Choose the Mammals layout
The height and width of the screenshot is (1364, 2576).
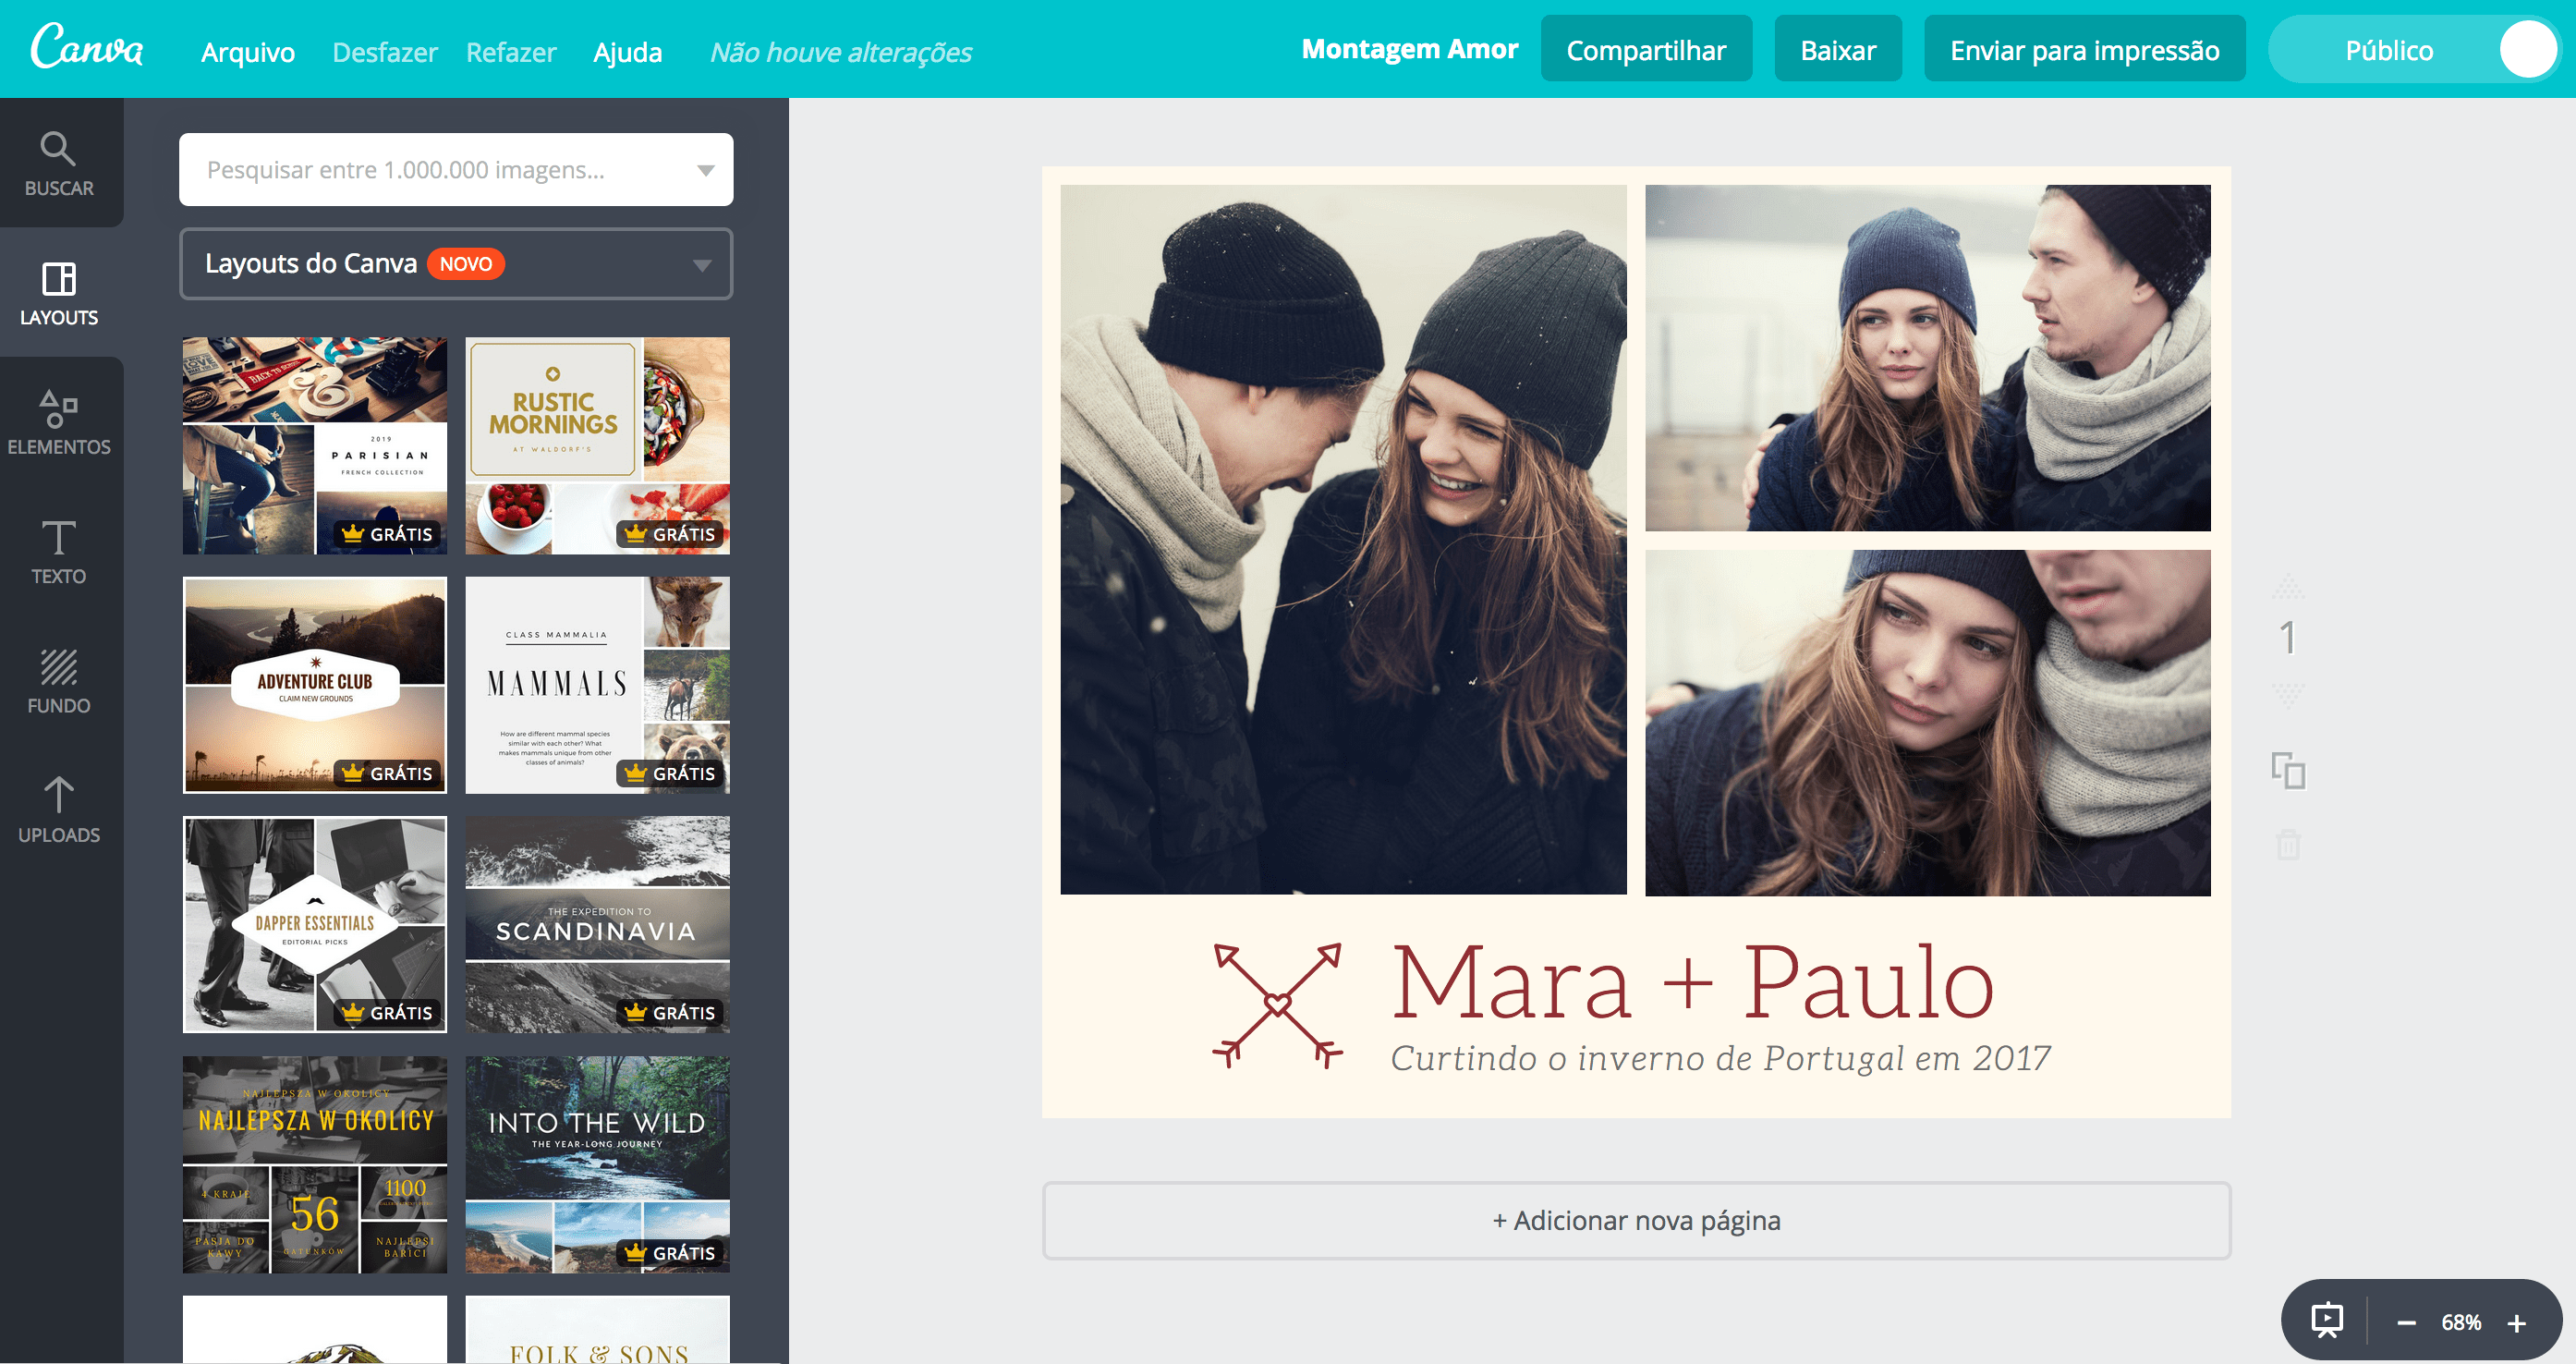(x=598, y=685)
